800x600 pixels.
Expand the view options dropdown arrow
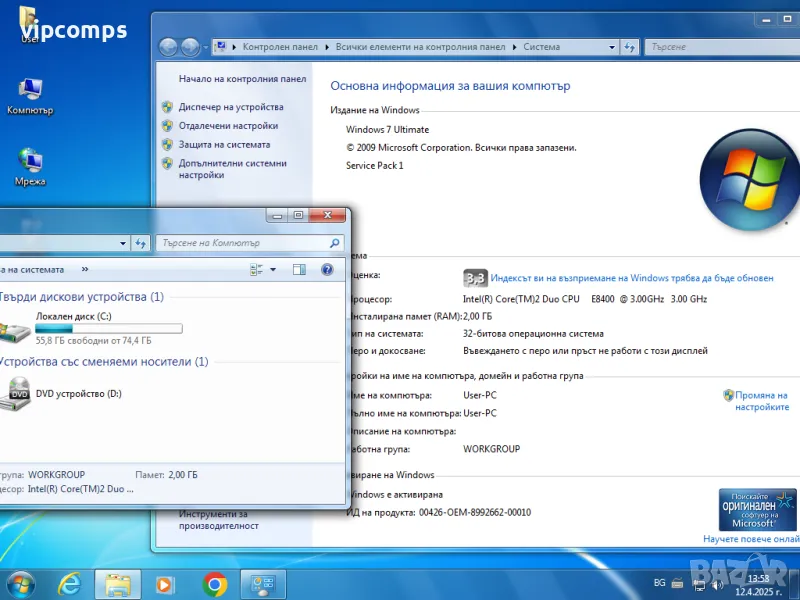tap(273, 269)
